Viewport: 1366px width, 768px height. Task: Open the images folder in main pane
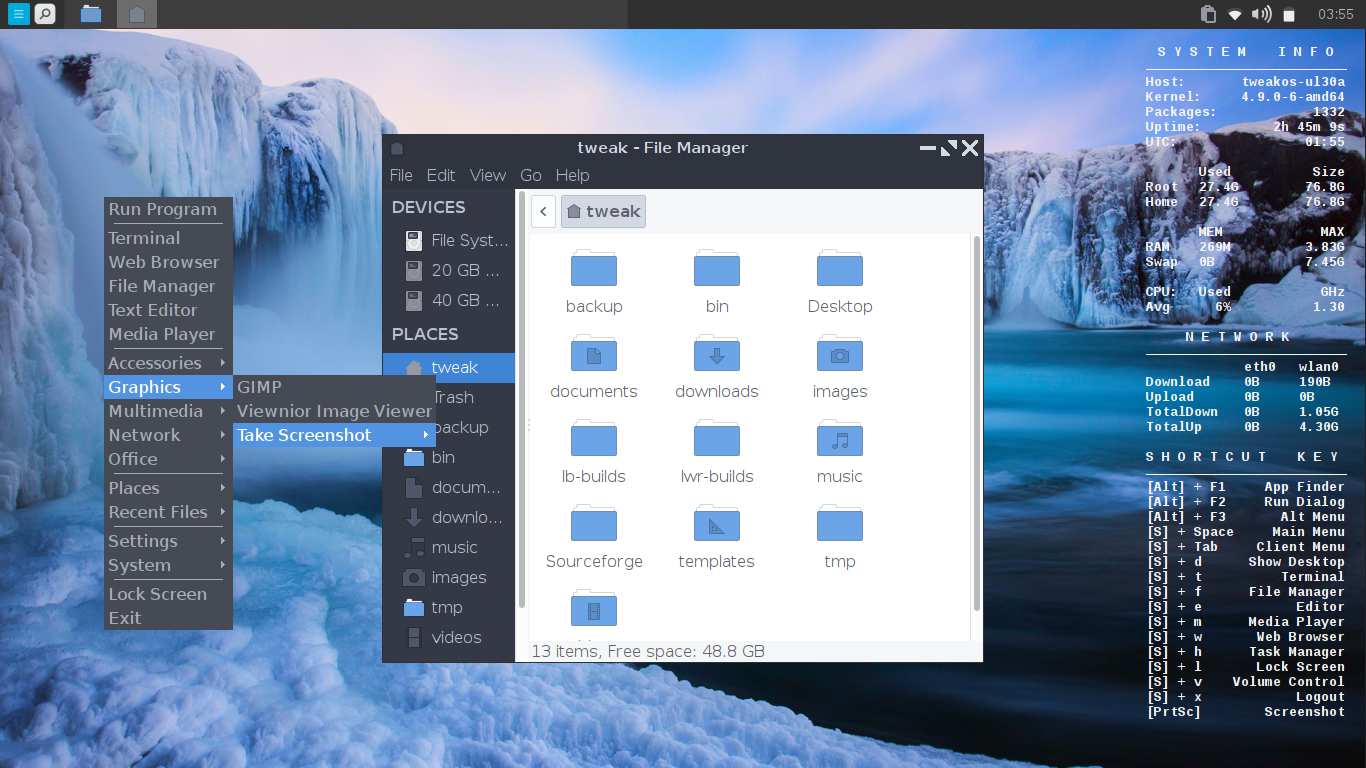[839, 355]
